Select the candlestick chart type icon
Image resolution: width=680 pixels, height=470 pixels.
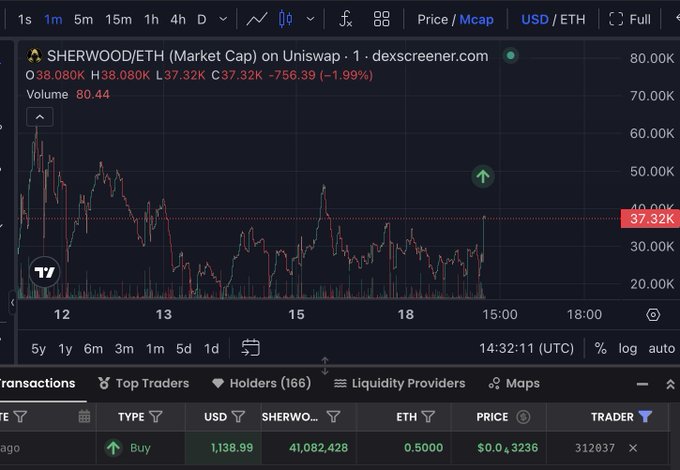(x=285, y=19)
